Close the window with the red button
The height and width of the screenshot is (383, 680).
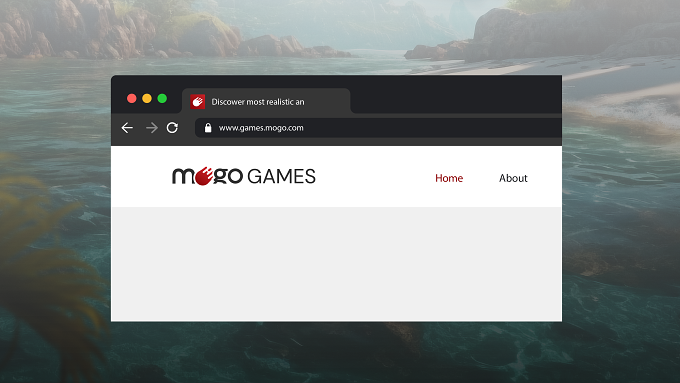point(131,98)
